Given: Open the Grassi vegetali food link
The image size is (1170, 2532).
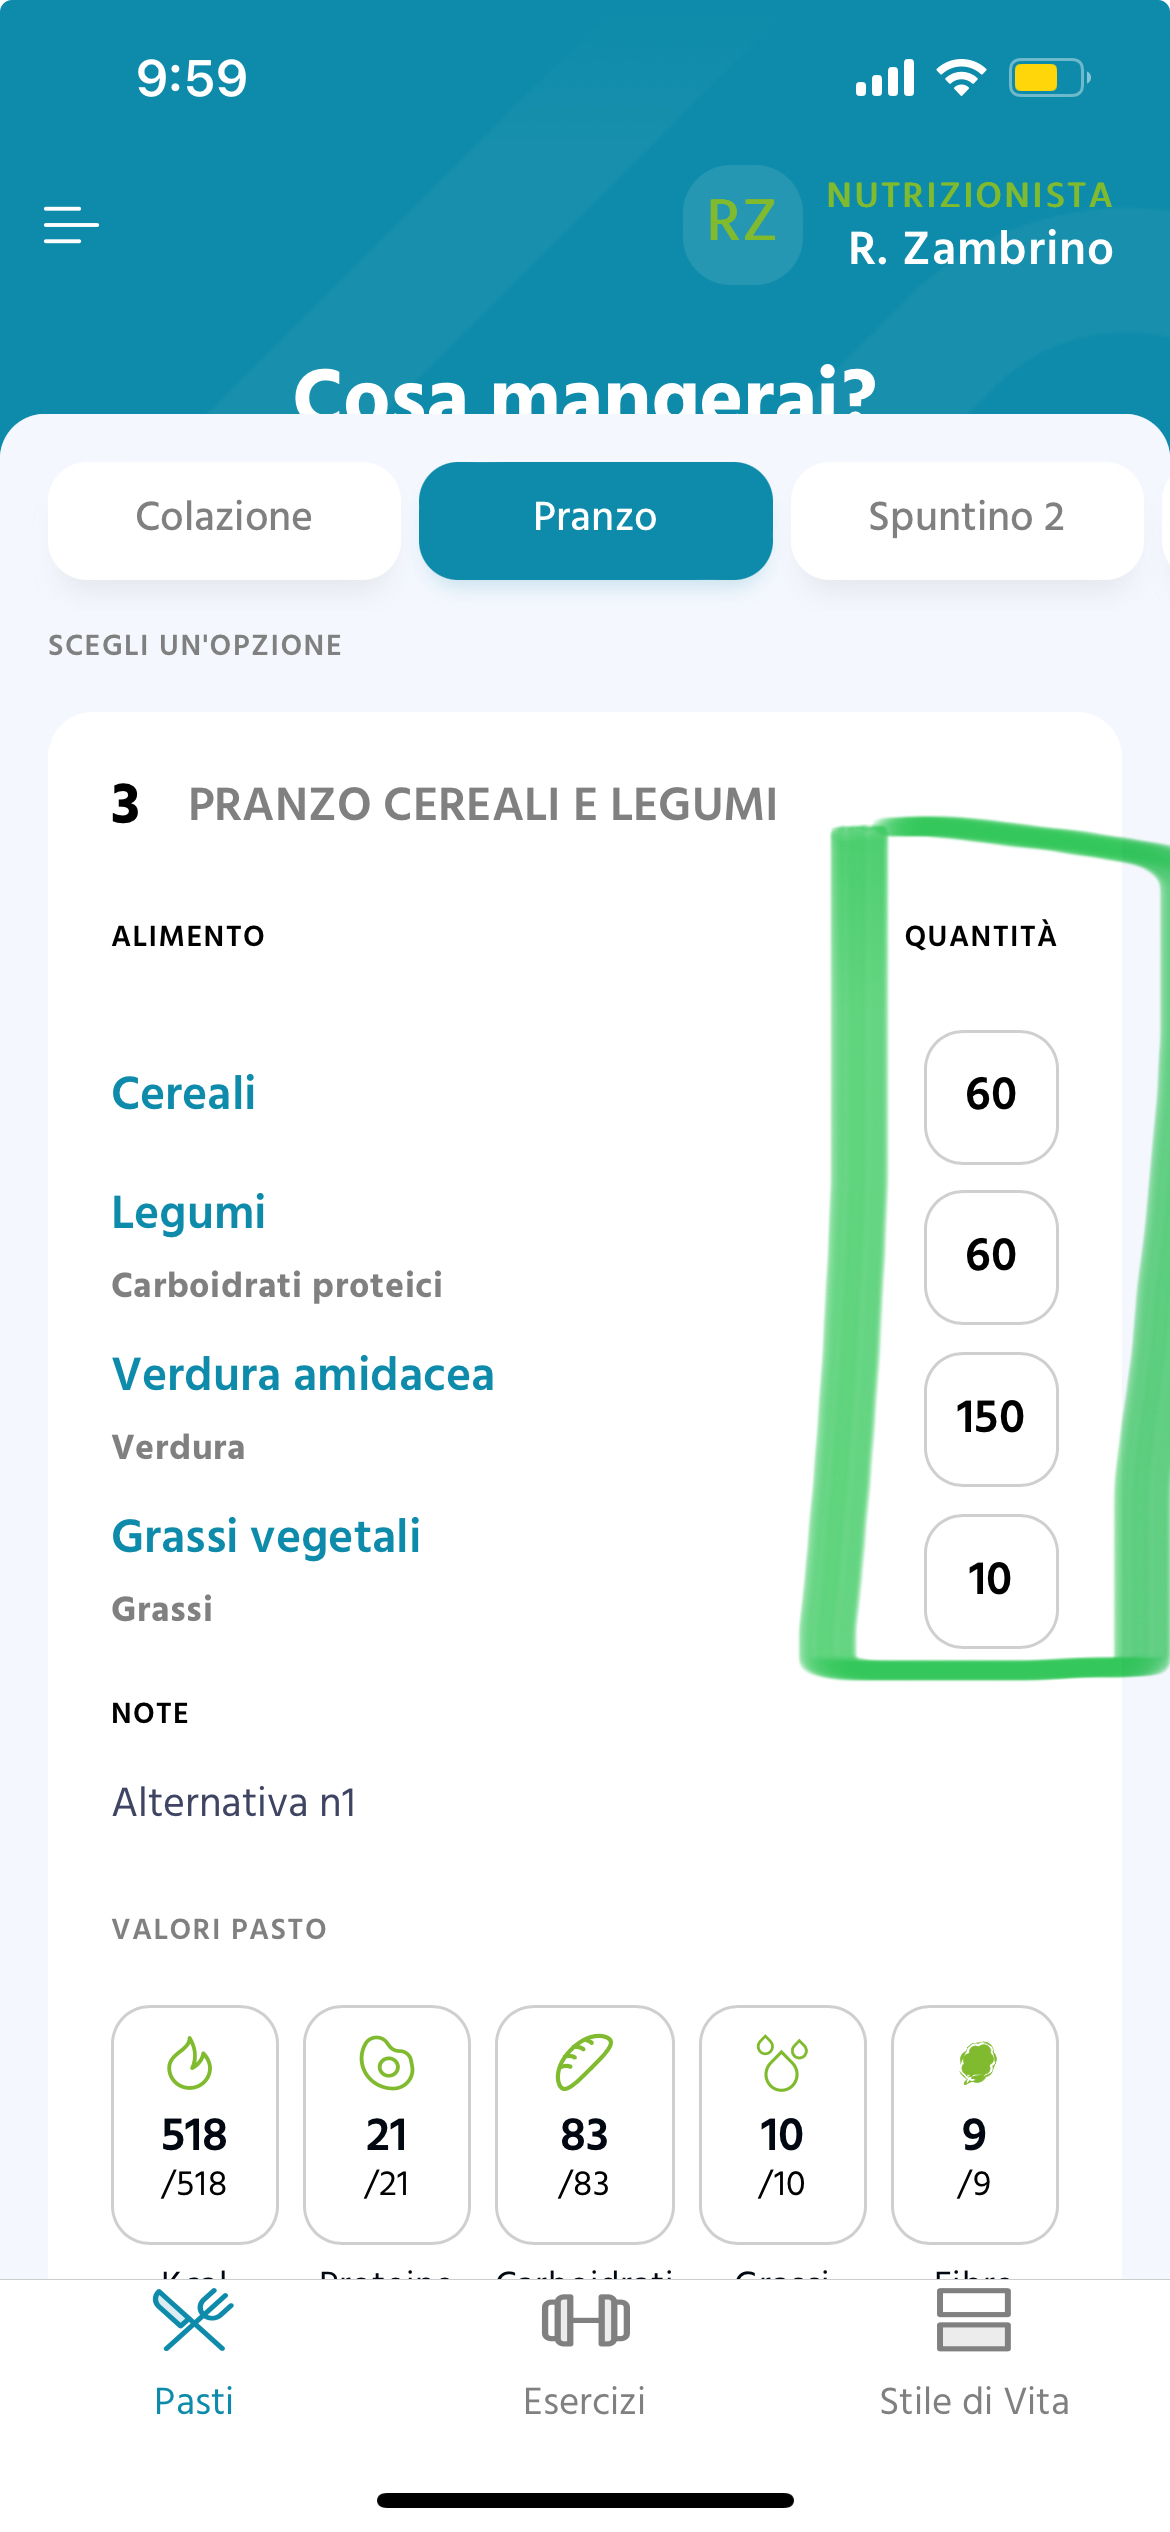Looking at the screenshot, I should click(x=266, y=1536).
